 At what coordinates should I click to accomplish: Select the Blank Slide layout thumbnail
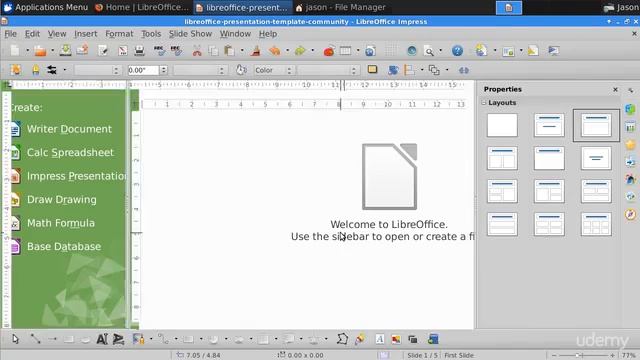coord(502,125)
